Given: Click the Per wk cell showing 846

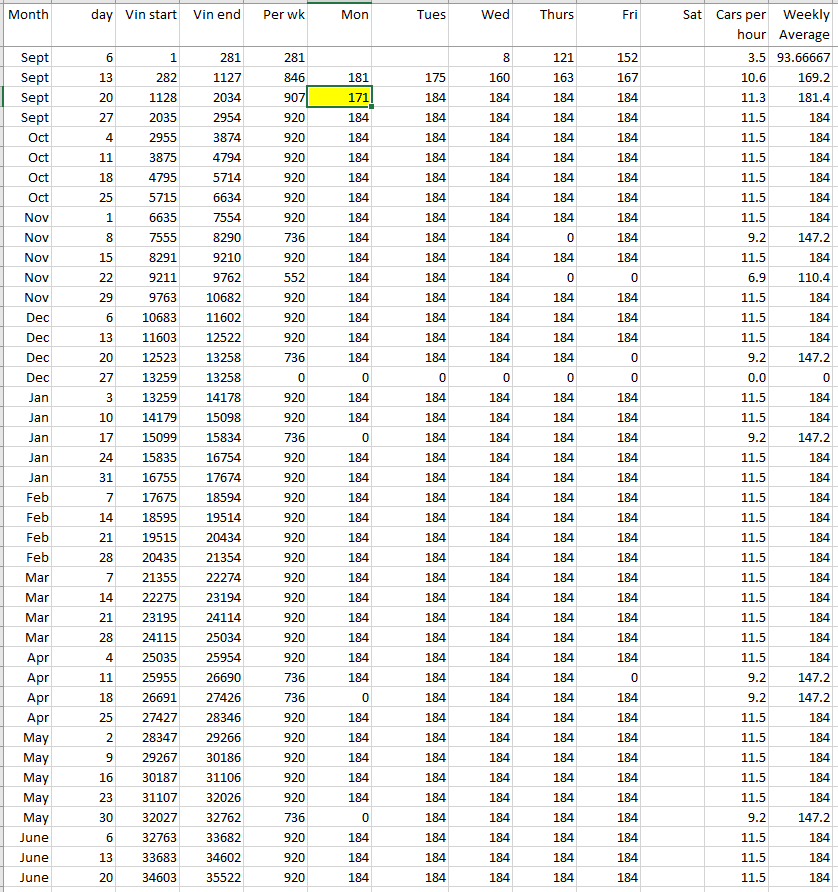Looking at the screenshot, I should pyautogui.click(x=277, y=78).
